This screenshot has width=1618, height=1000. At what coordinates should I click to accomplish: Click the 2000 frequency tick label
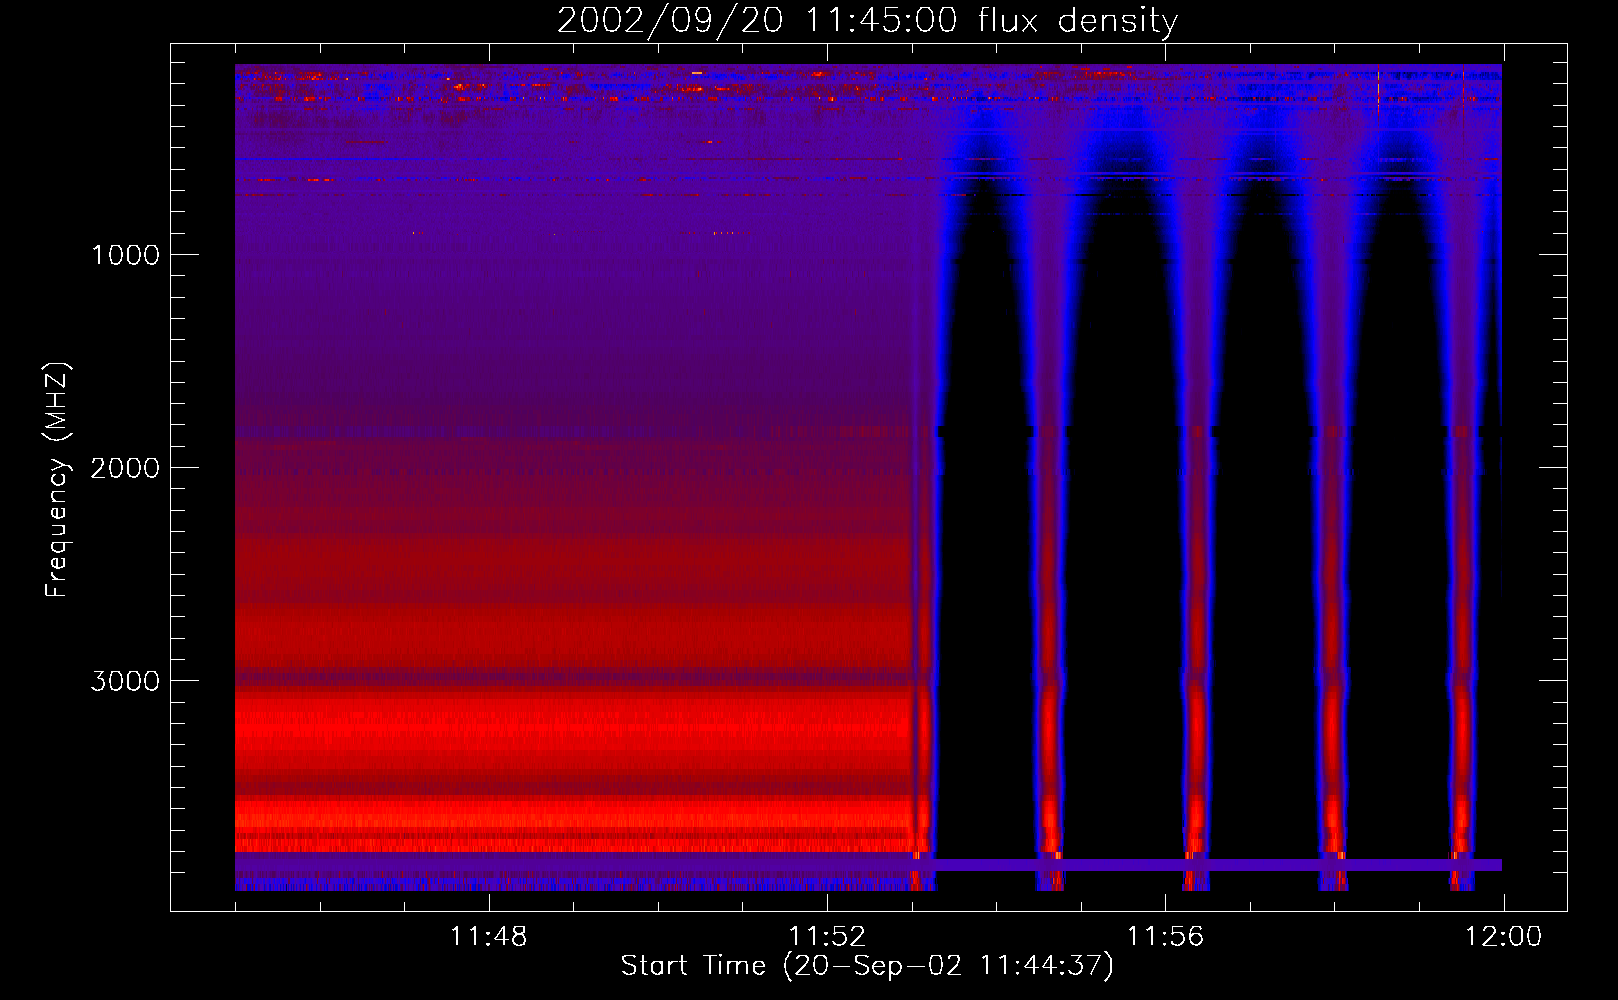(x=125, y=468)
